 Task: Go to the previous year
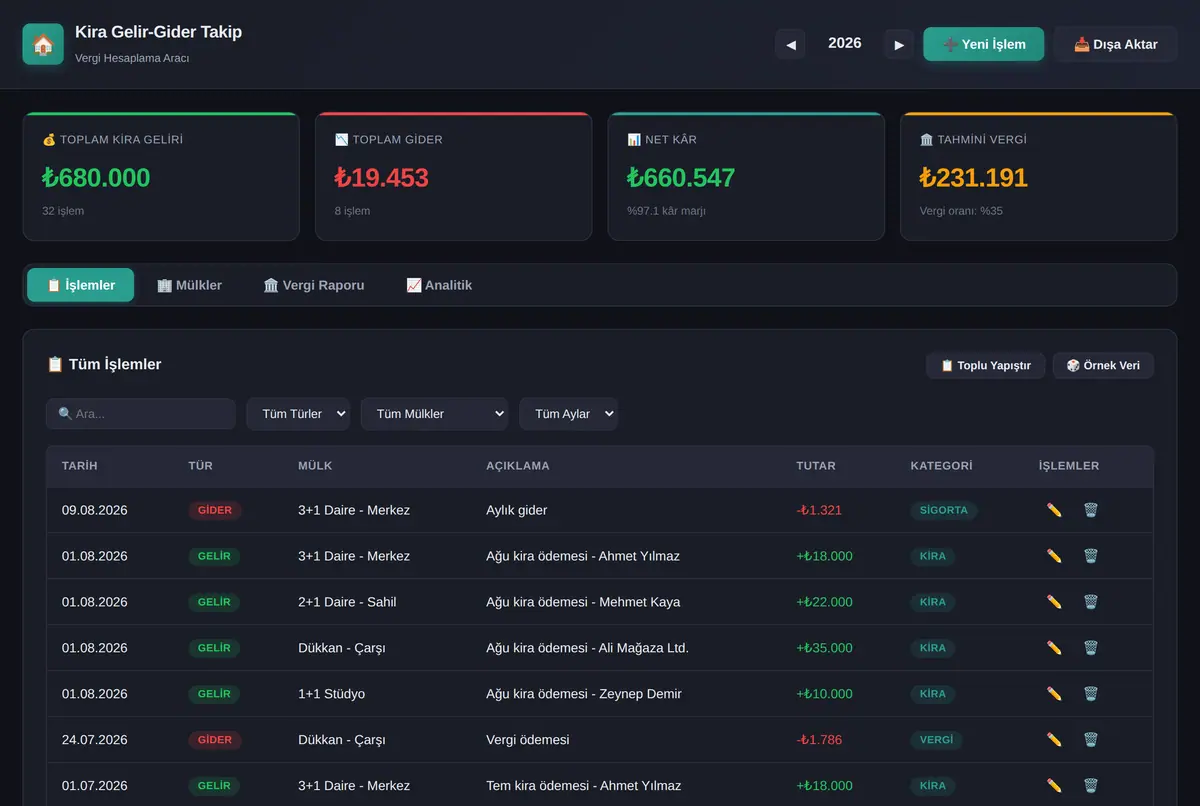[790, 44]
